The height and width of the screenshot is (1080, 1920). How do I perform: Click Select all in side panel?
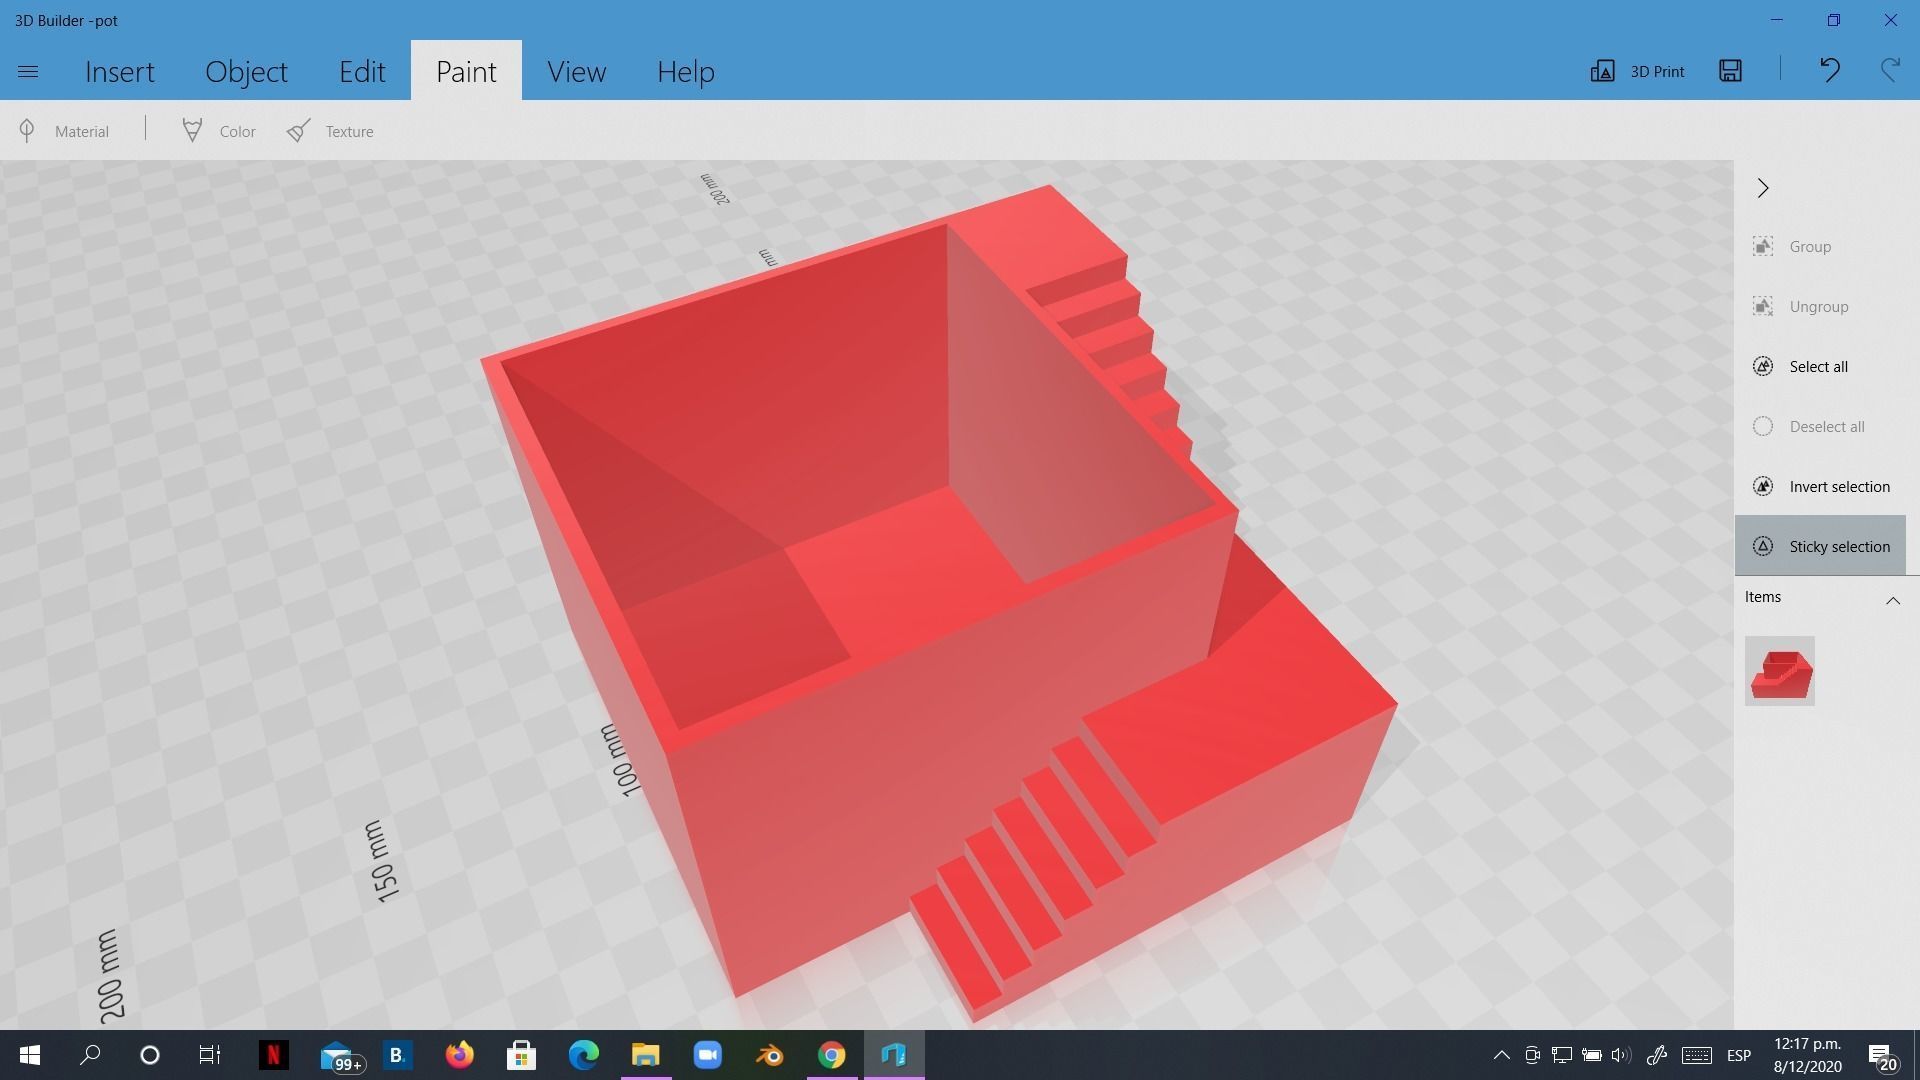(1820, 366)
